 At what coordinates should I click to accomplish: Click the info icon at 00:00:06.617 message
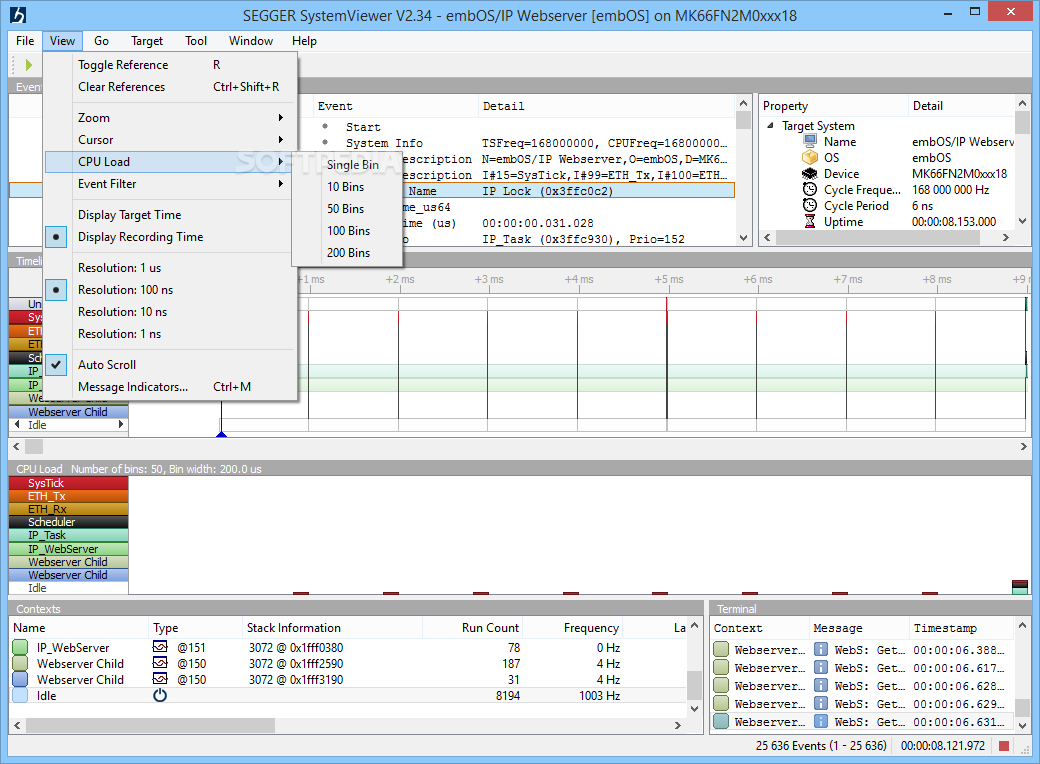click(x=821, y=668)
